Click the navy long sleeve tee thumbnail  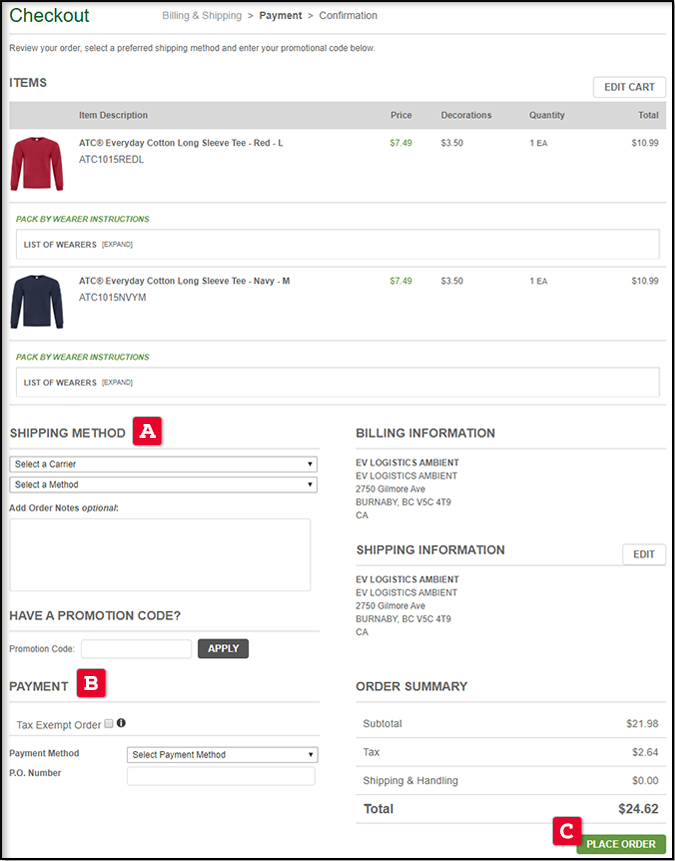pyautogui.click(x=37, y=301)
